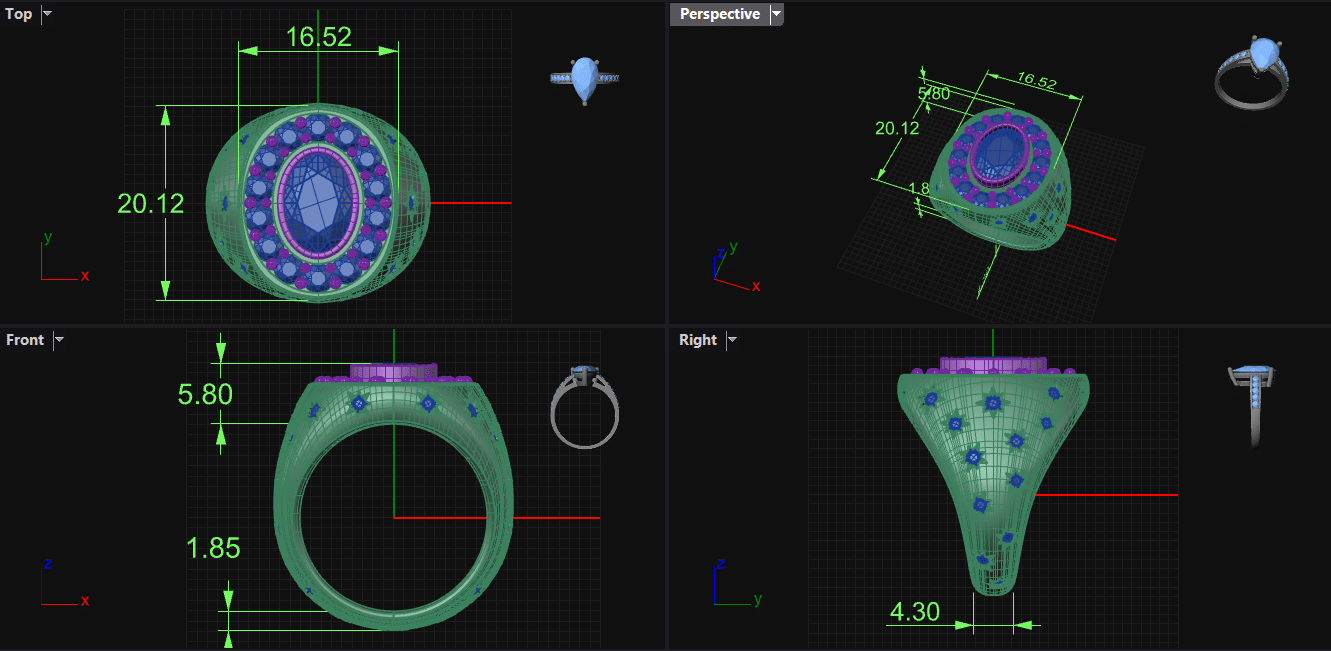Click the pear ring icon in Top view
The width and height of the screenshot is (1331, 651).
(585, 80)
